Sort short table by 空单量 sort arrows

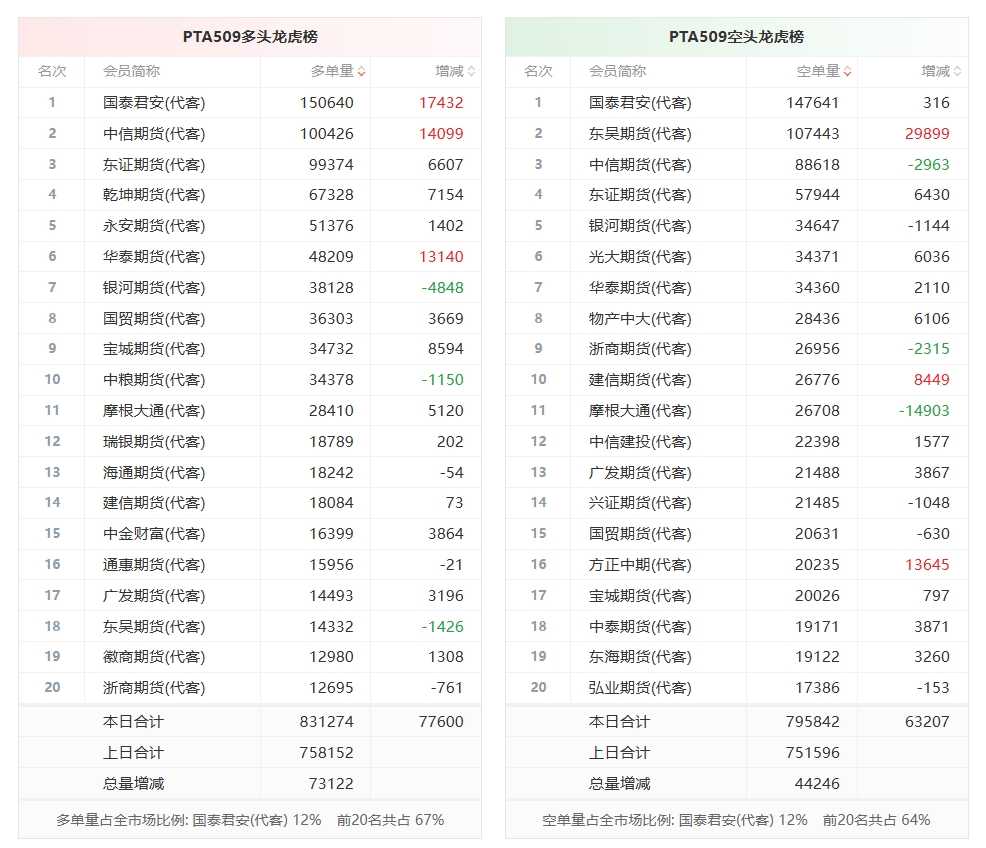click(848, 72)
